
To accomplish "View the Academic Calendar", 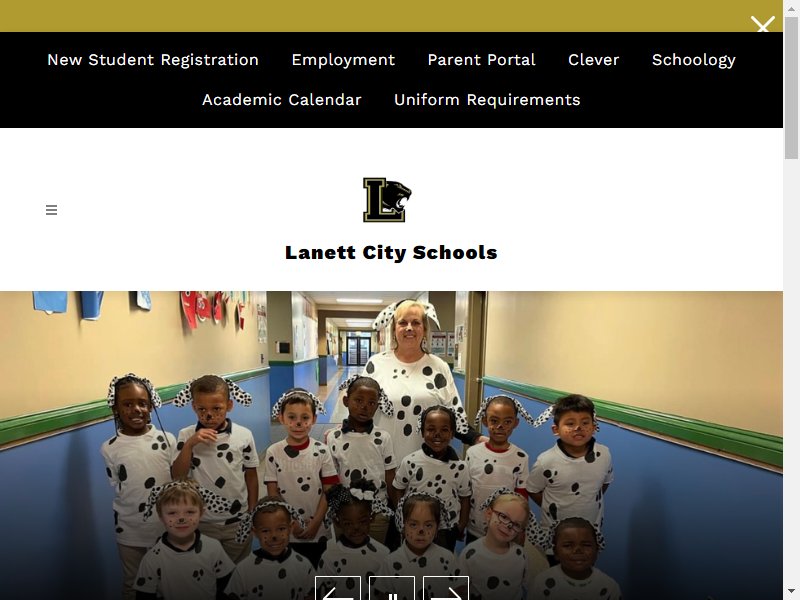I will pos(282,99).
